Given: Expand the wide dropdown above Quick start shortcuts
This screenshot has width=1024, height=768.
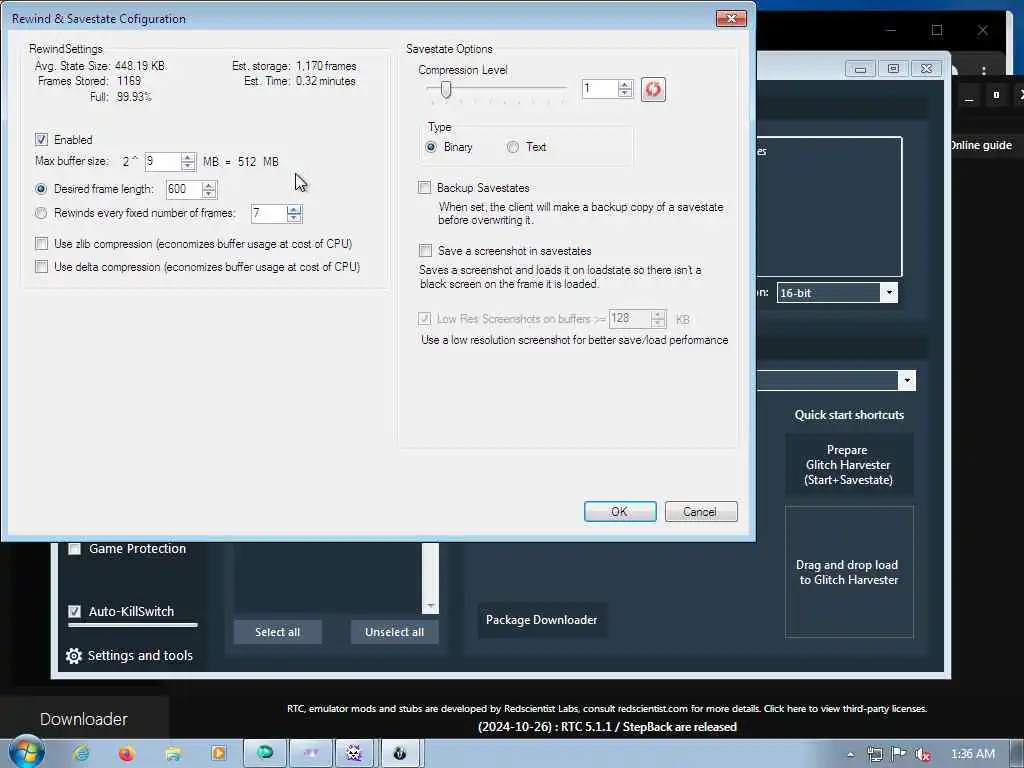Looking at the screenshot, I should point(906,381).
